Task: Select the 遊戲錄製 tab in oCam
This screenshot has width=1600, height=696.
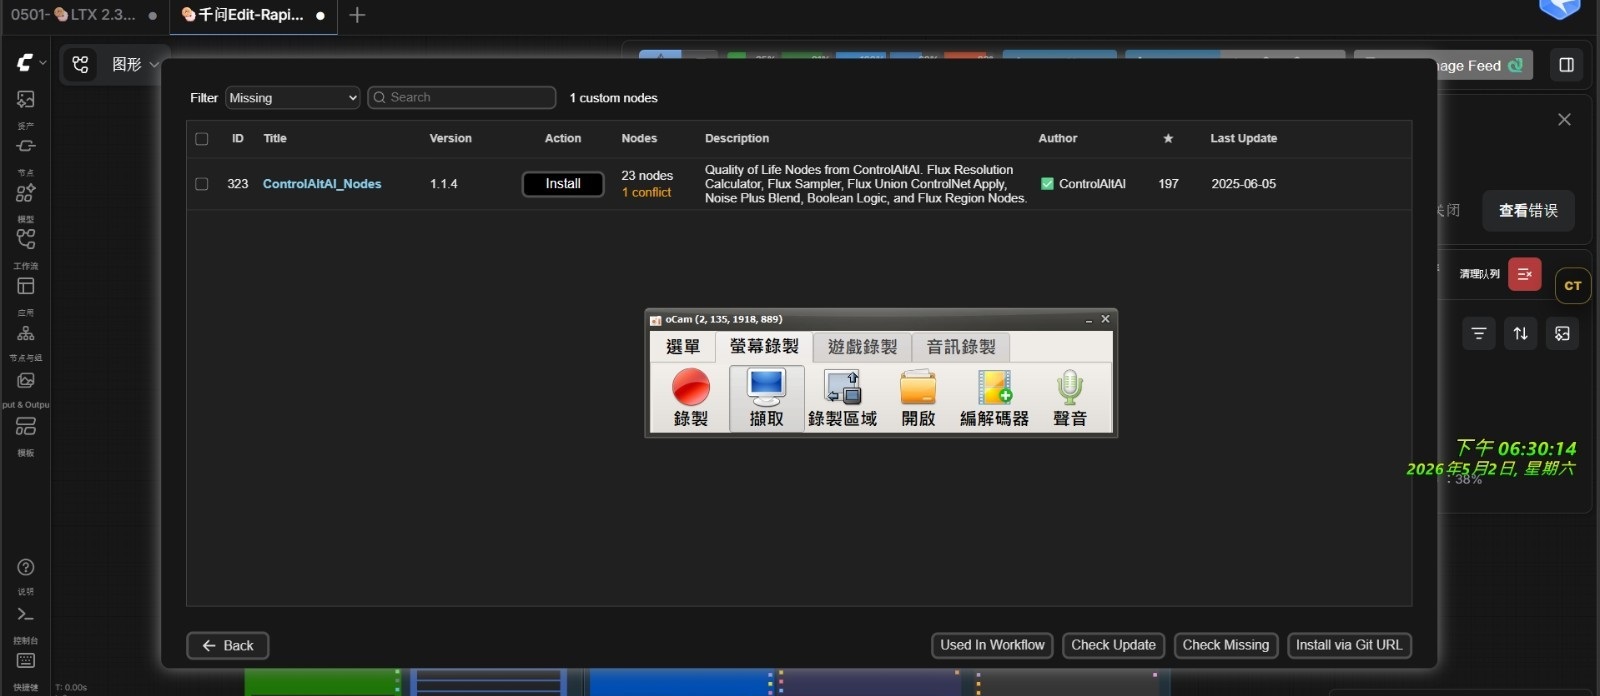Action: [862, 347]
